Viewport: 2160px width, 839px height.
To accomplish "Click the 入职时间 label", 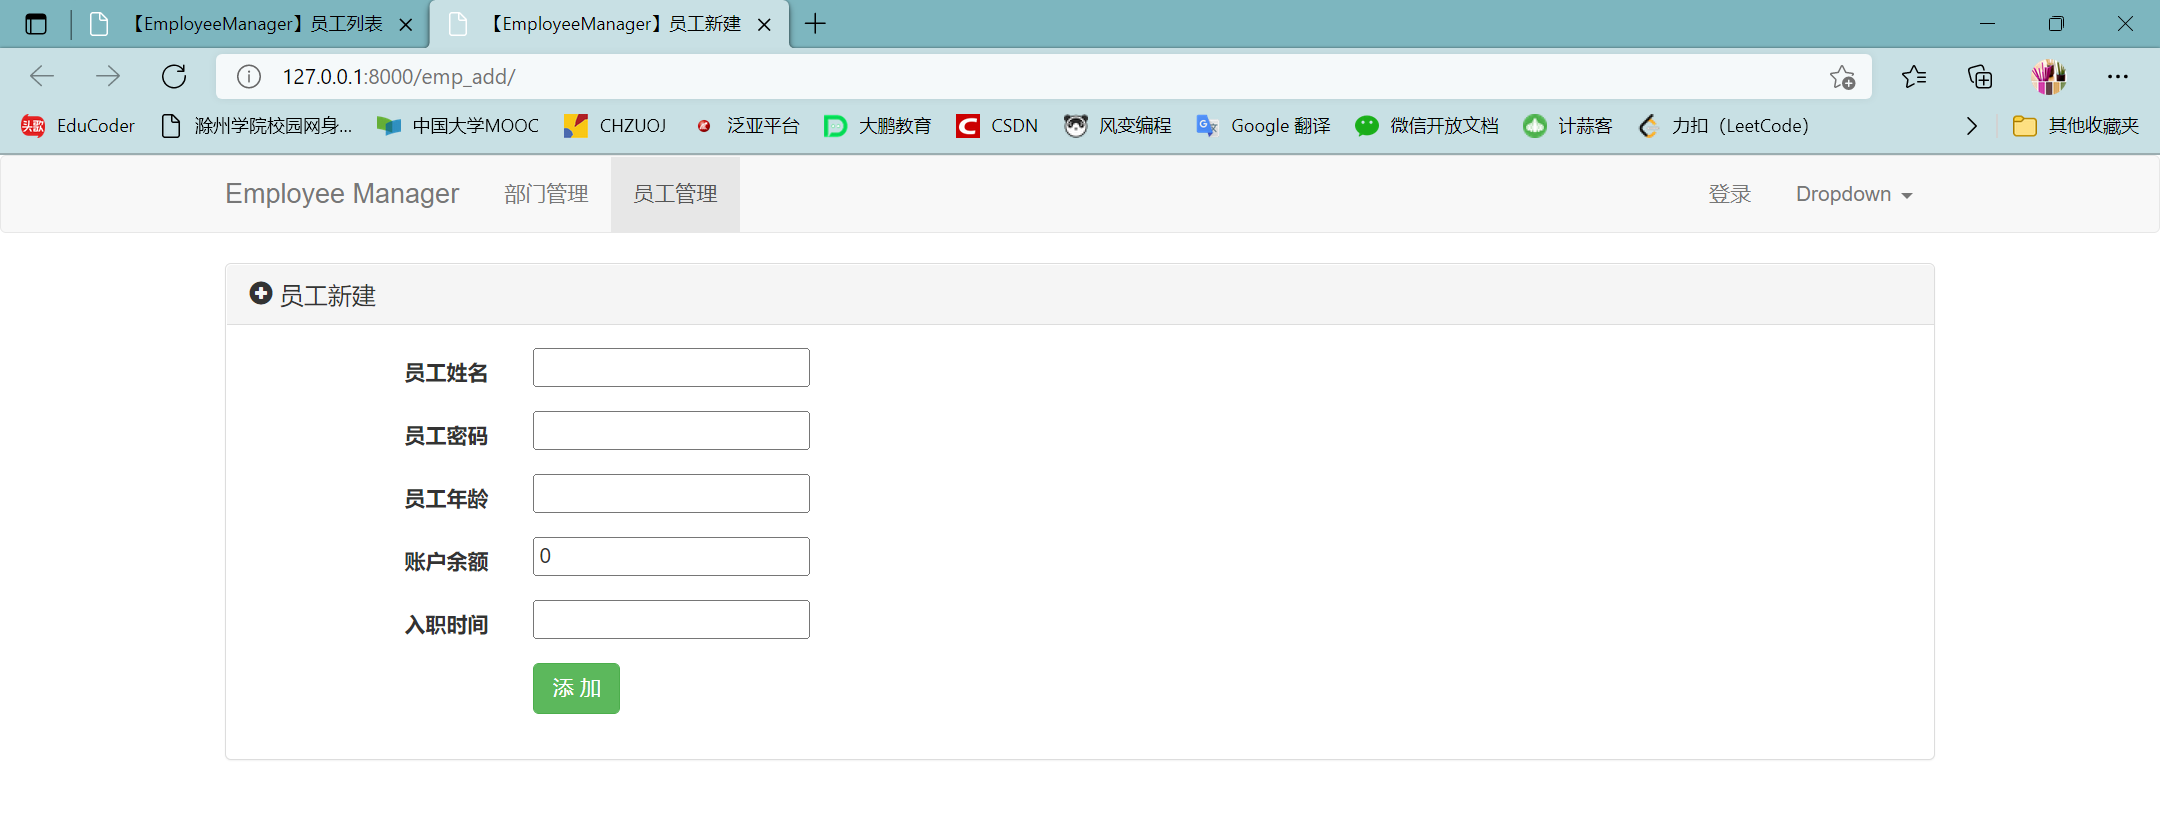I will click(x=446, y=625).
